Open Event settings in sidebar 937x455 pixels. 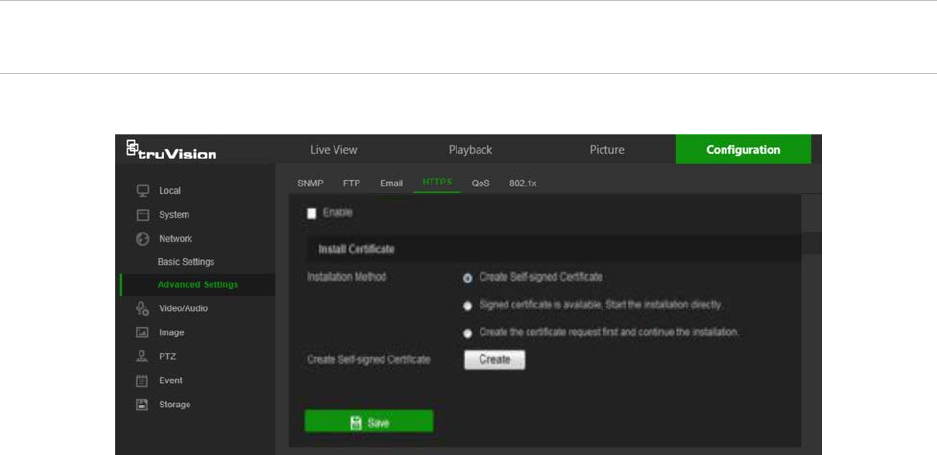(171, 380)
